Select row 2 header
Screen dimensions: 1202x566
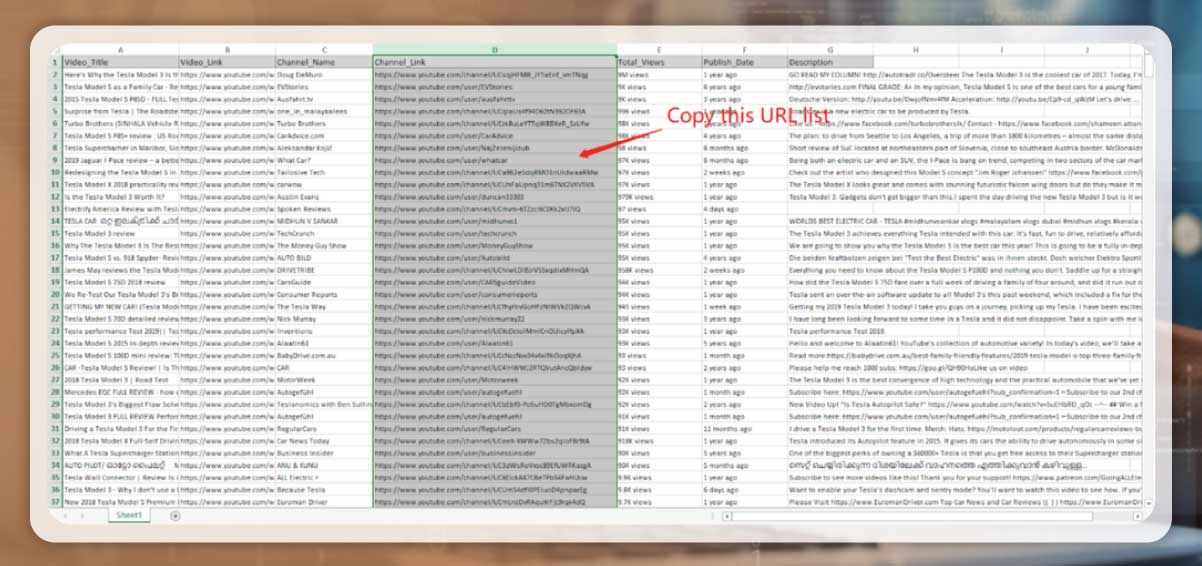55,75
